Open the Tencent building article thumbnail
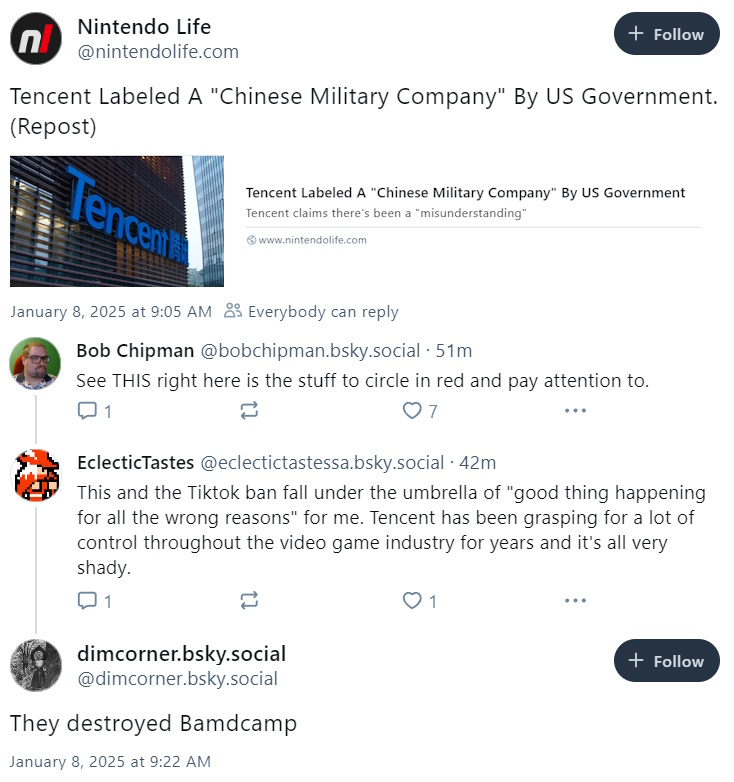This screenshot has width=734, height=782. [x=117, y=221]
